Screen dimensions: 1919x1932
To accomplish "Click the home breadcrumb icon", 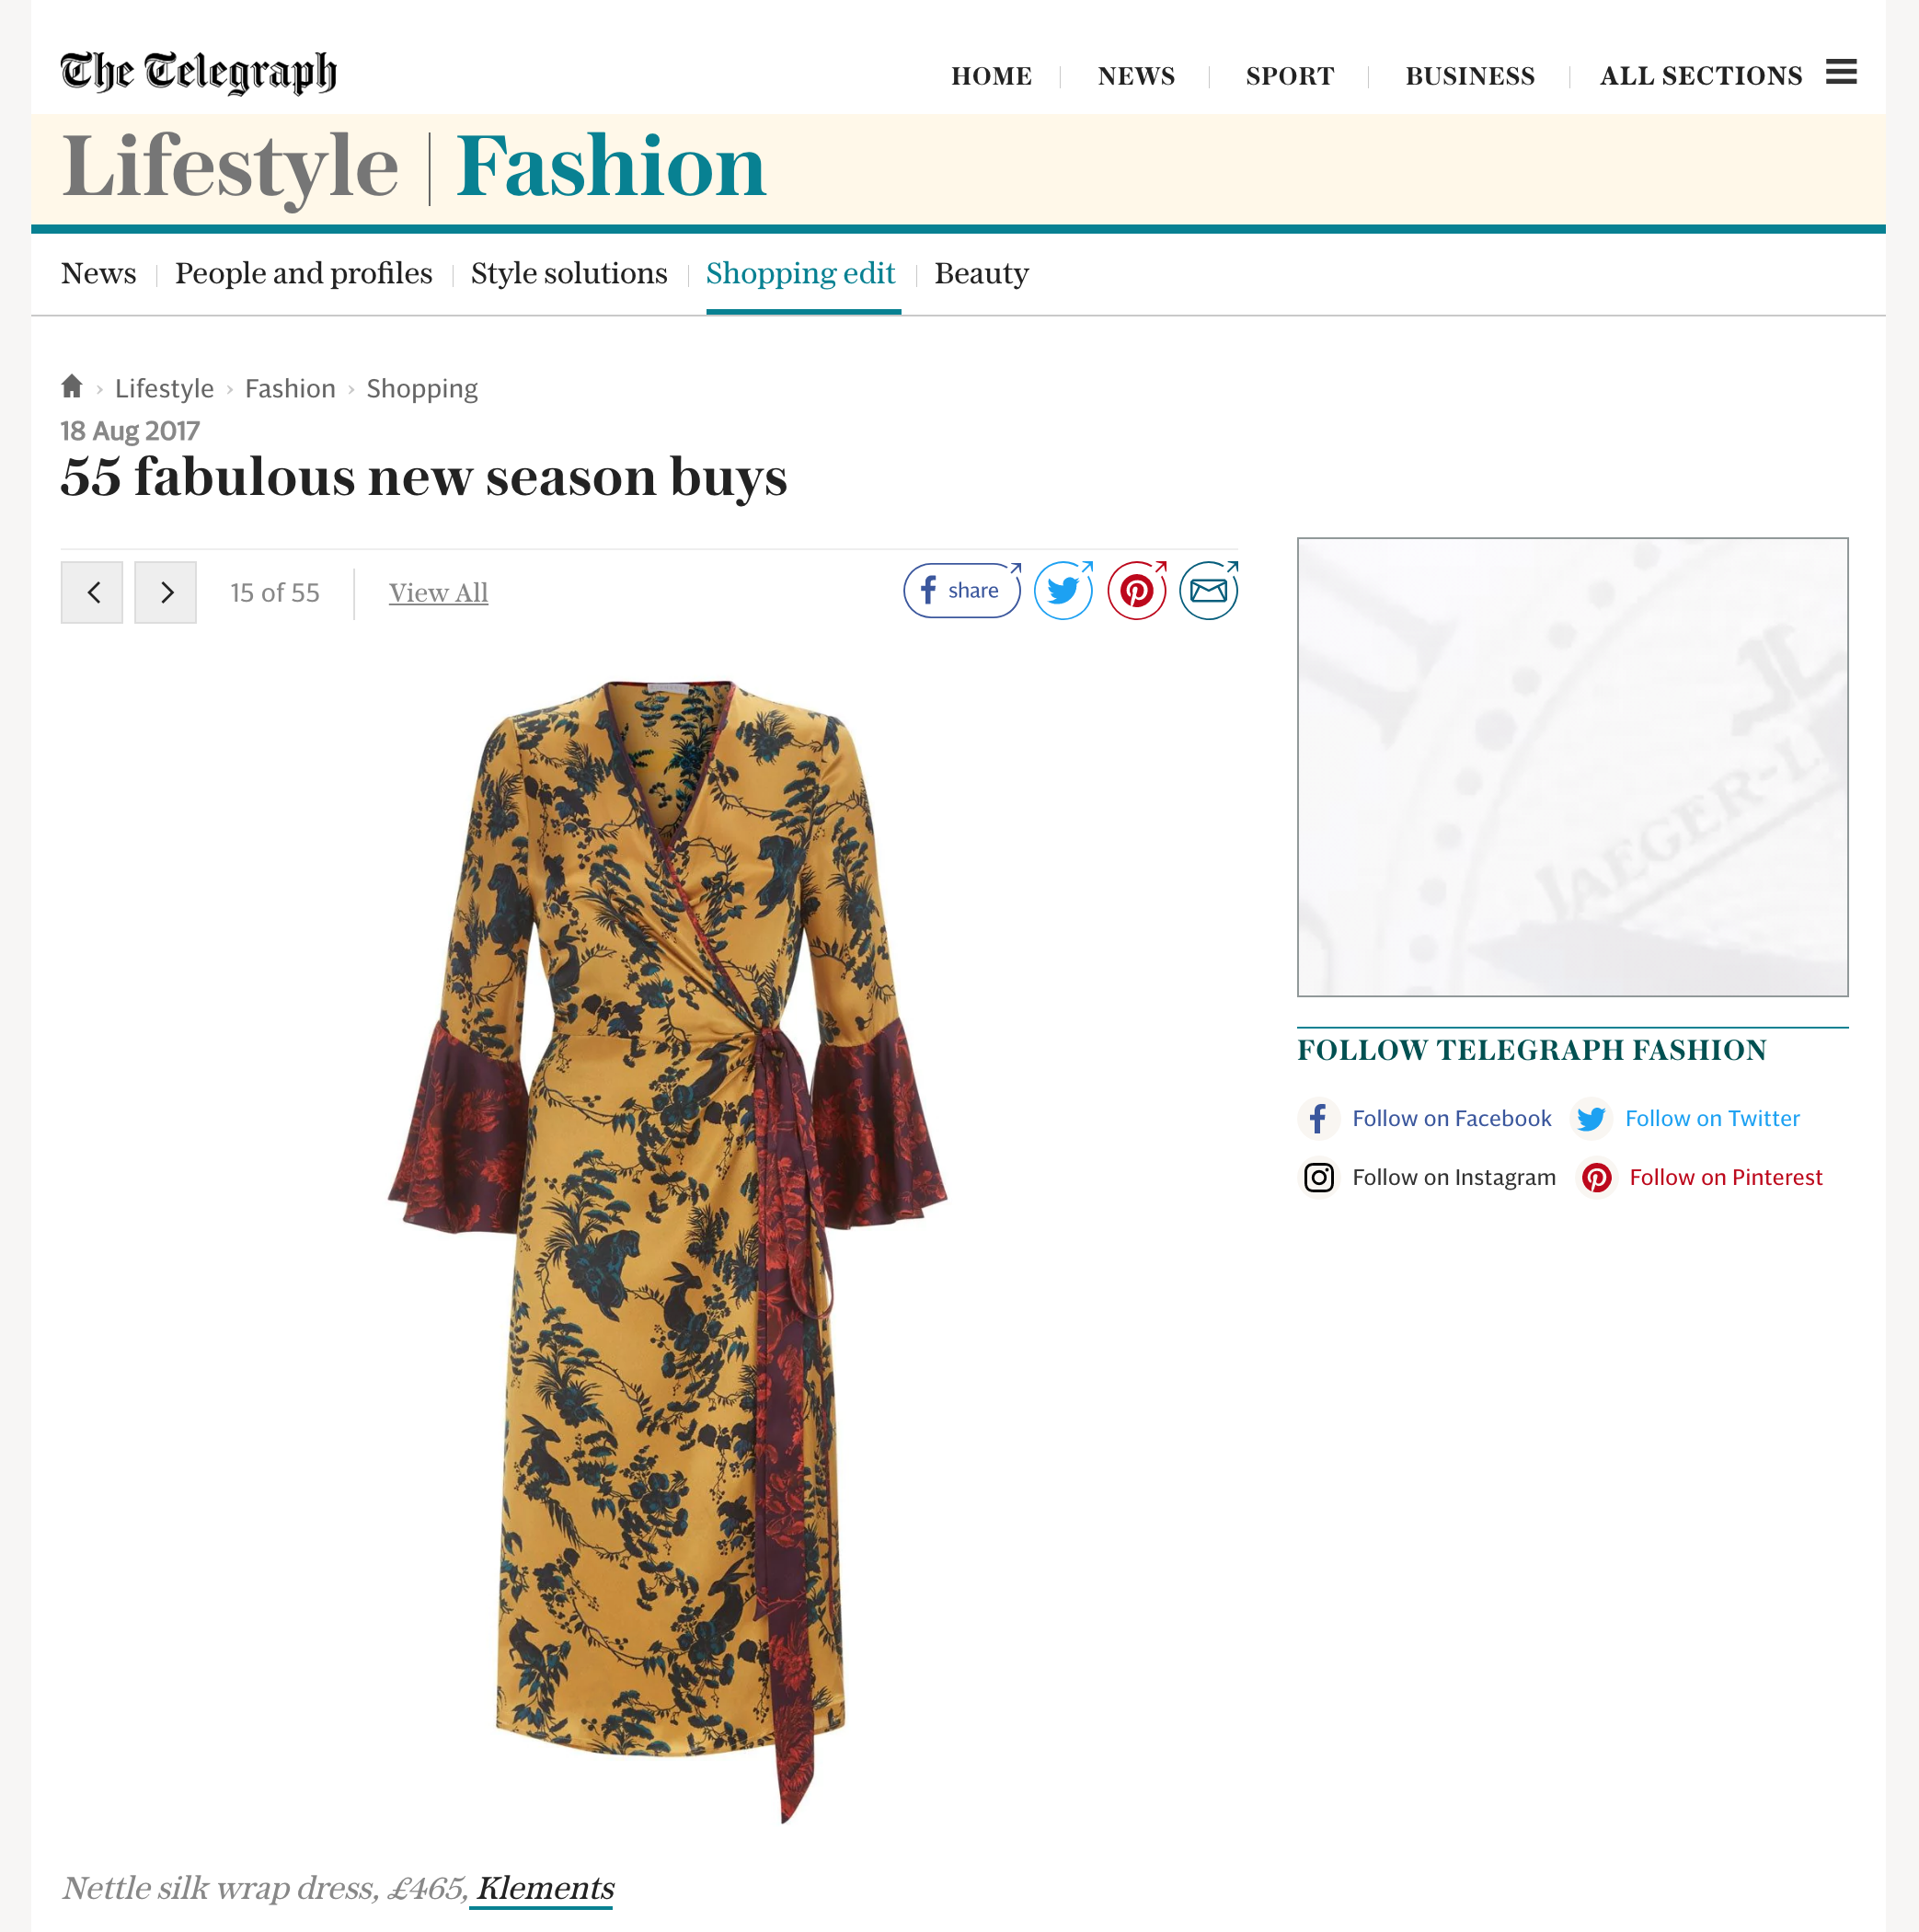I will click(x=72, y=386).
